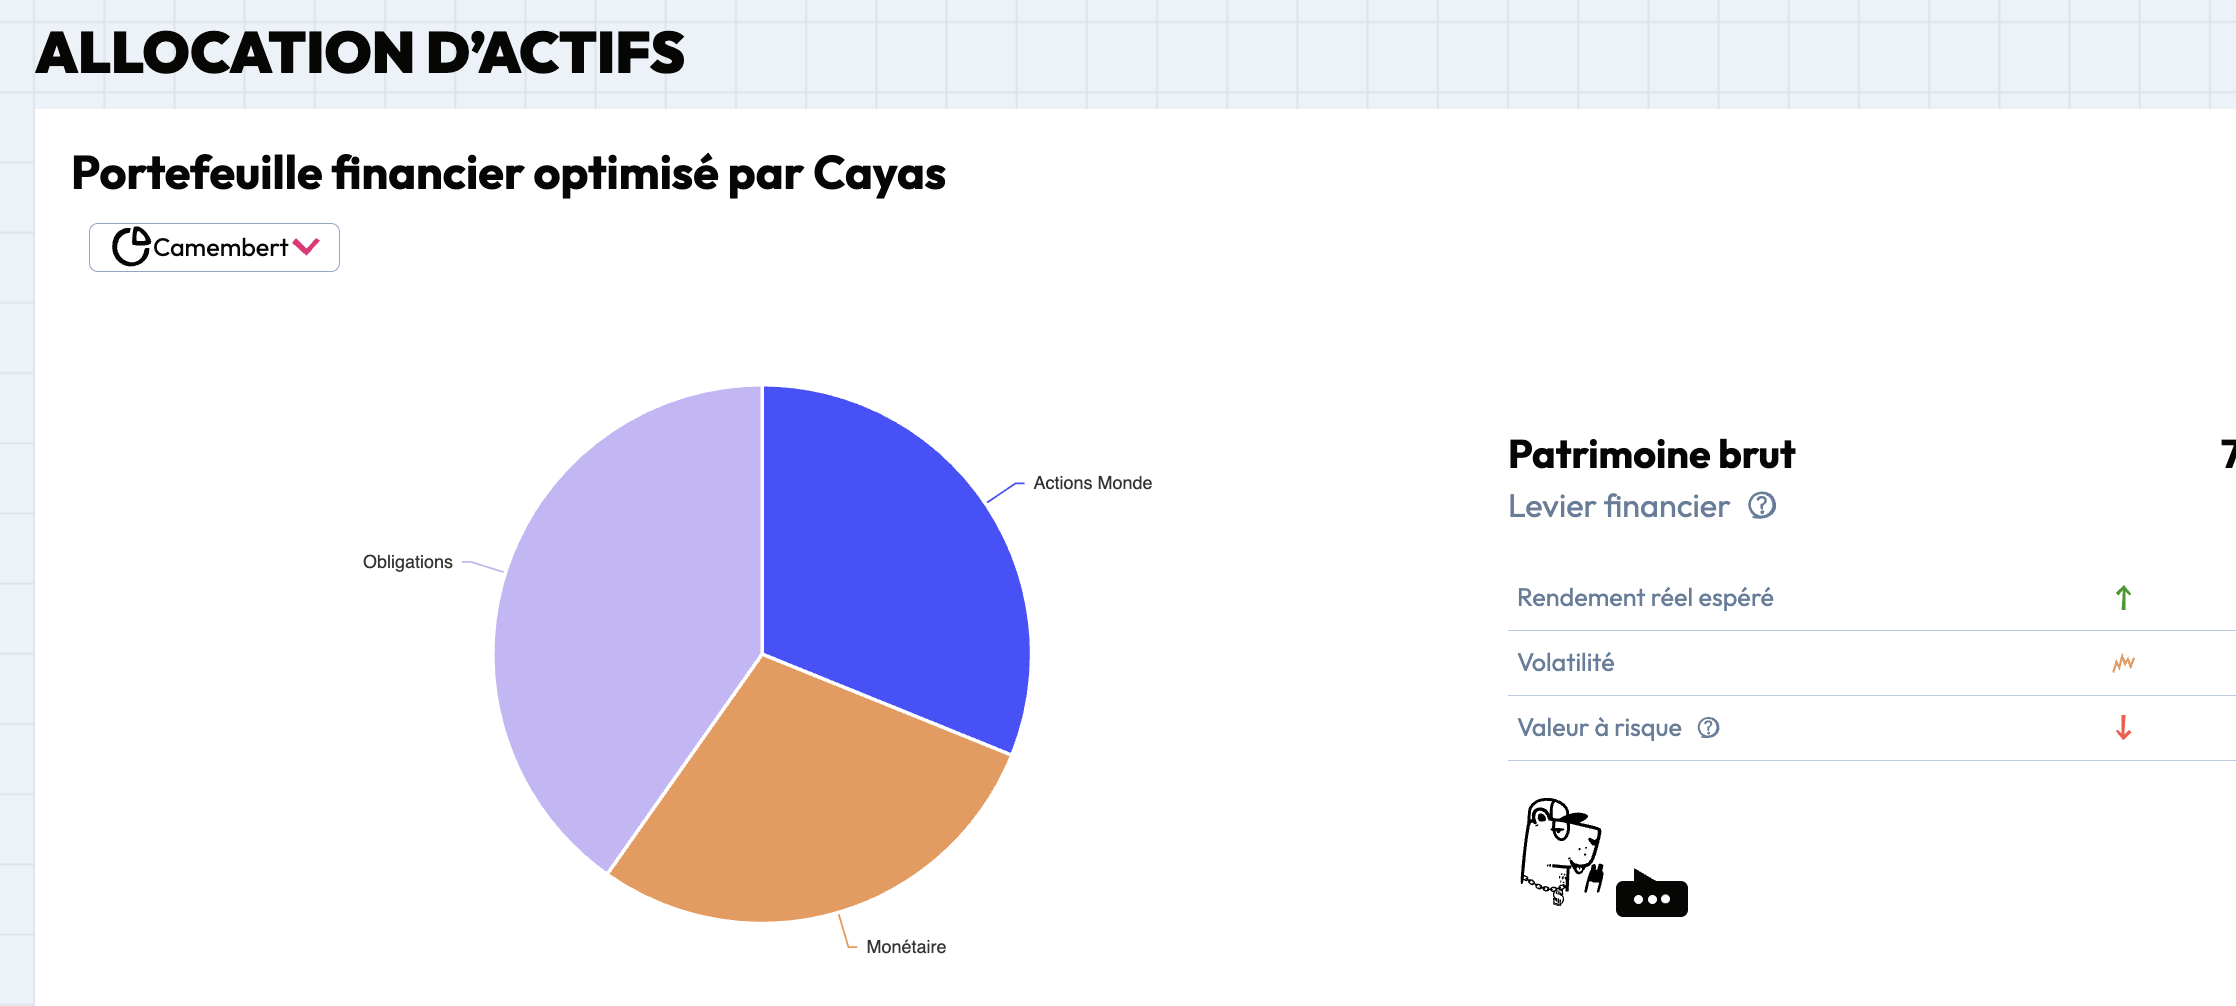Click the green up arrow for Rendement
This screenshot has height=1006, width=2236.
(2123, 598)
